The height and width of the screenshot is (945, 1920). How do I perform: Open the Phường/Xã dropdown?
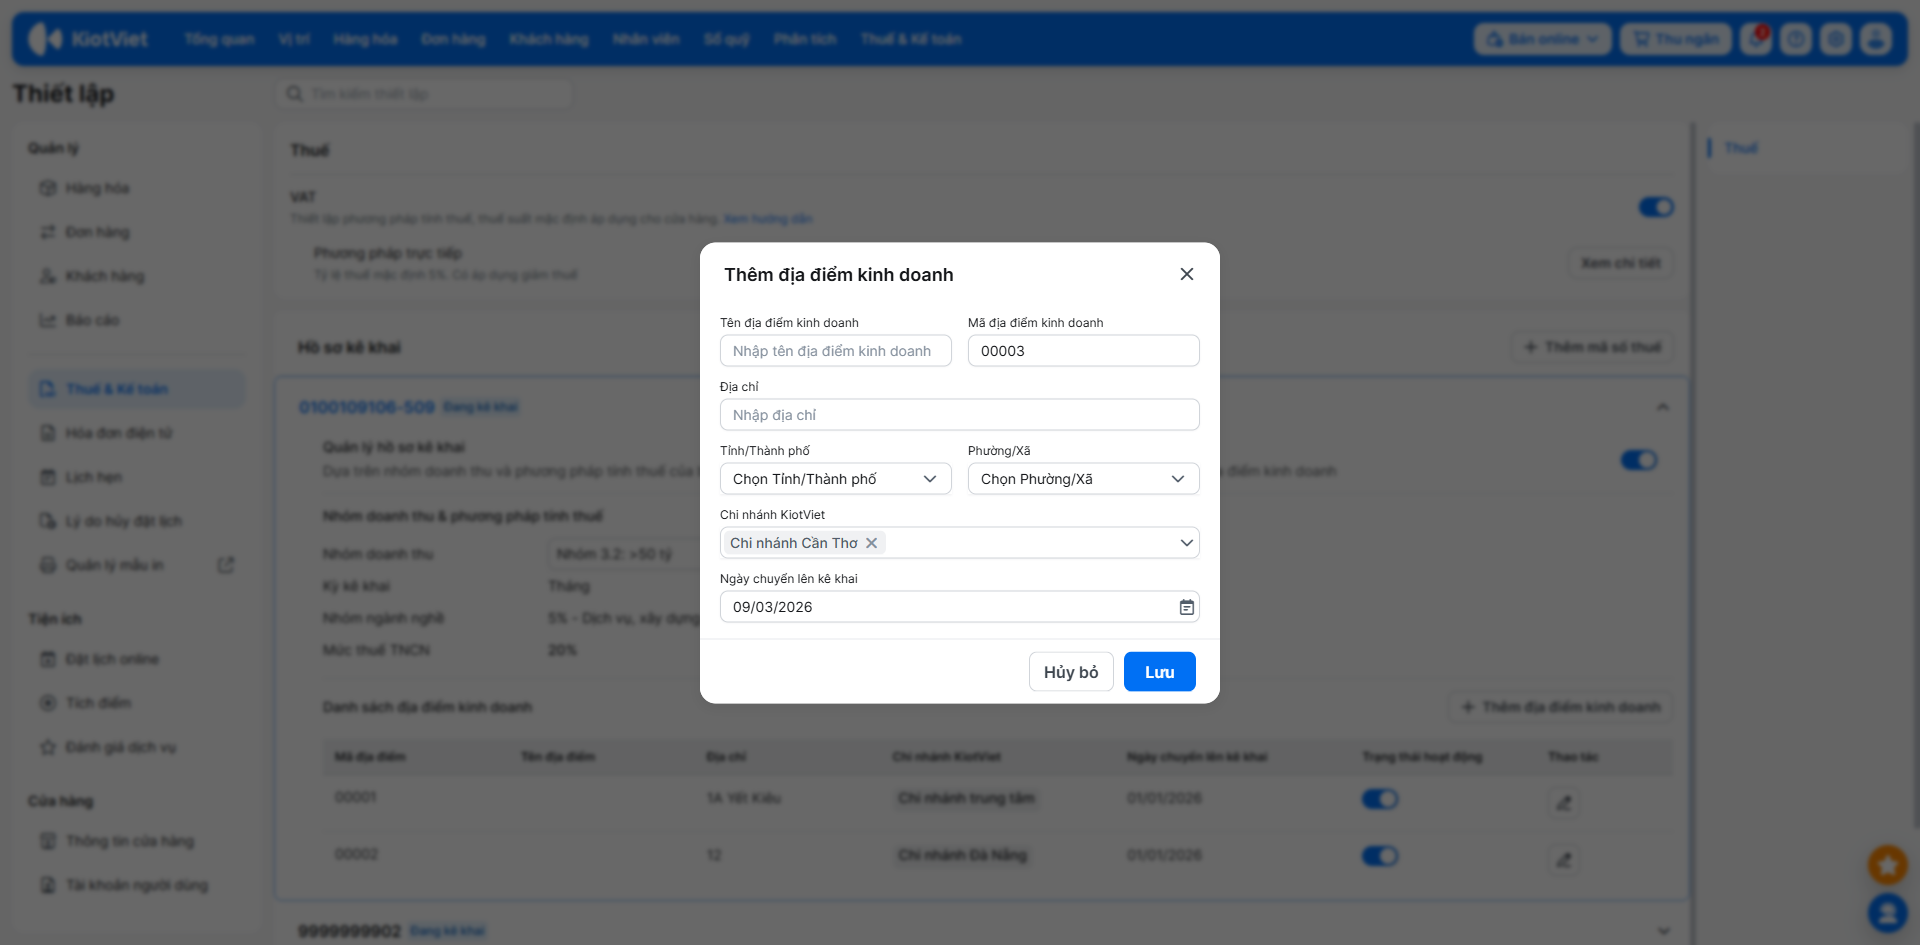tap(1083, 479)
